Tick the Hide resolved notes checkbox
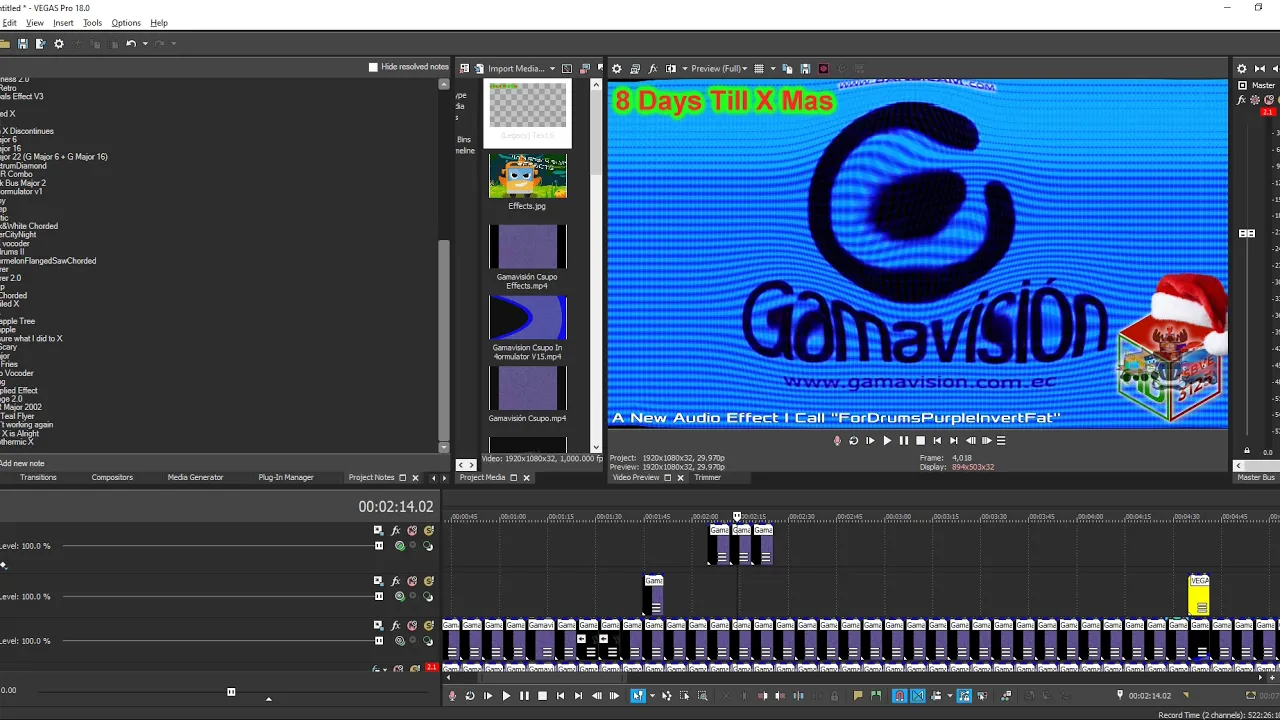1280x720 pixels. click(374, 67)
